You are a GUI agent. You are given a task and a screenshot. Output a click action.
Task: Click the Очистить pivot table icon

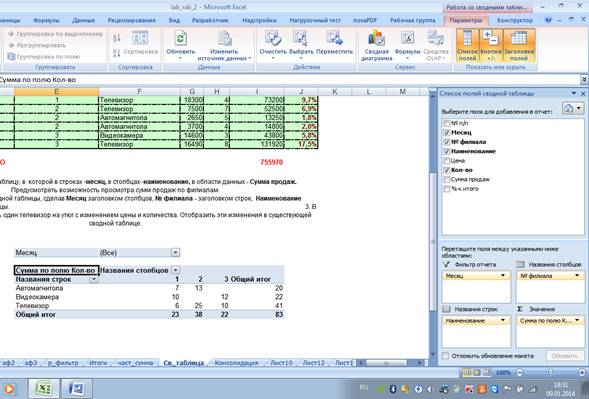click(273, 38)
